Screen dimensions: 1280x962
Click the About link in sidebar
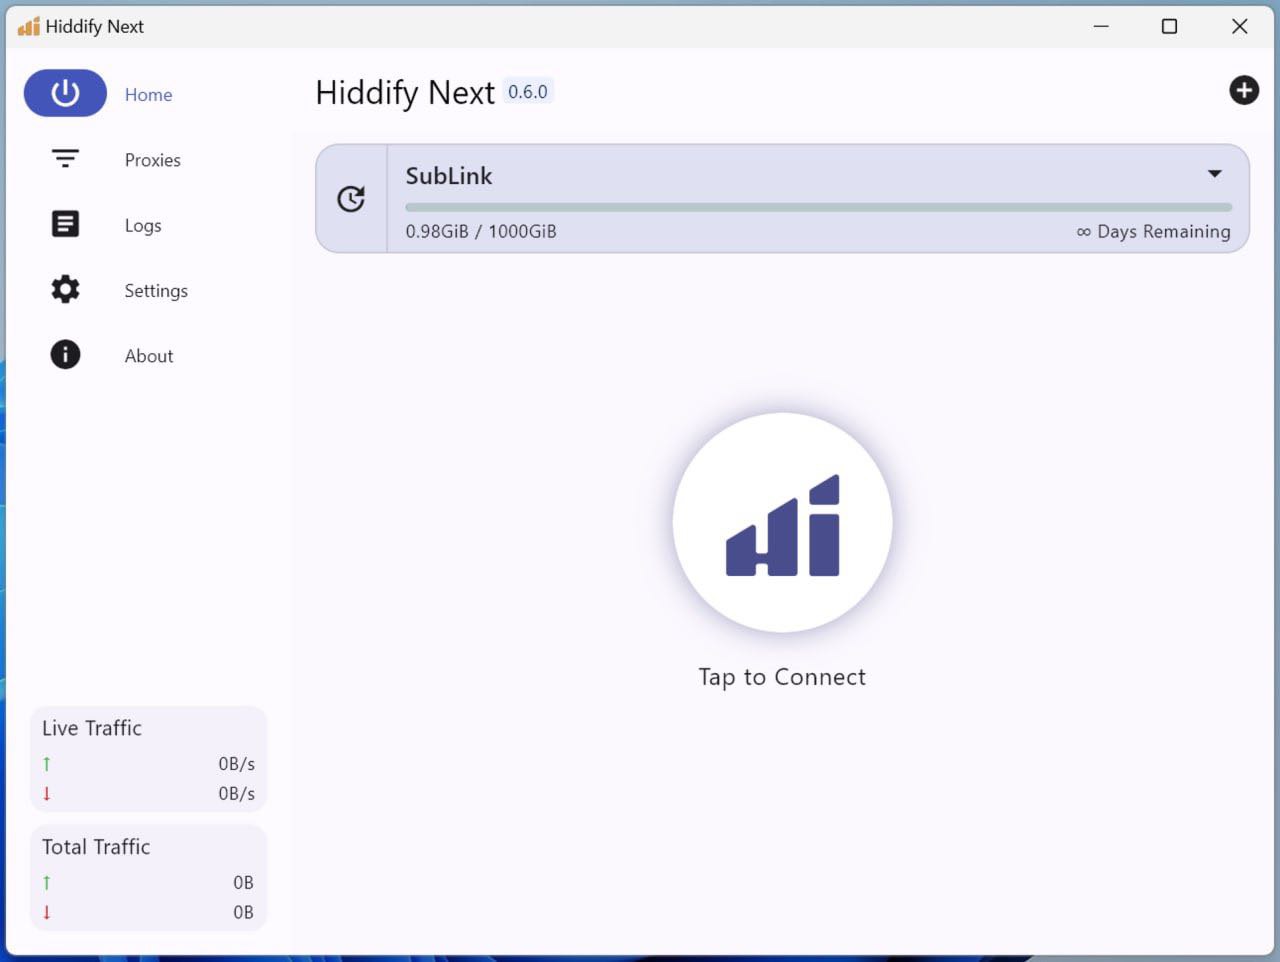click(x=148, y=355)
